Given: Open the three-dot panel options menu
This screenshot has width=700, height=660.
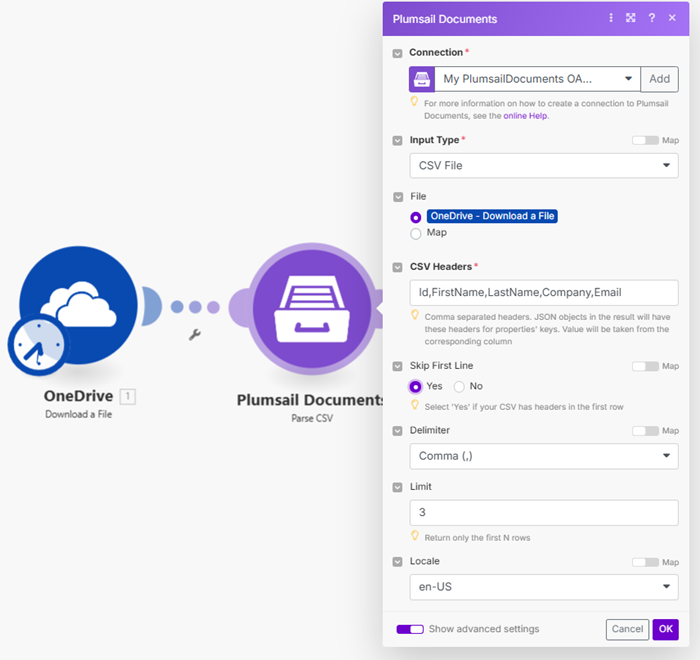Looking at the screenshot, I should 611,18.
